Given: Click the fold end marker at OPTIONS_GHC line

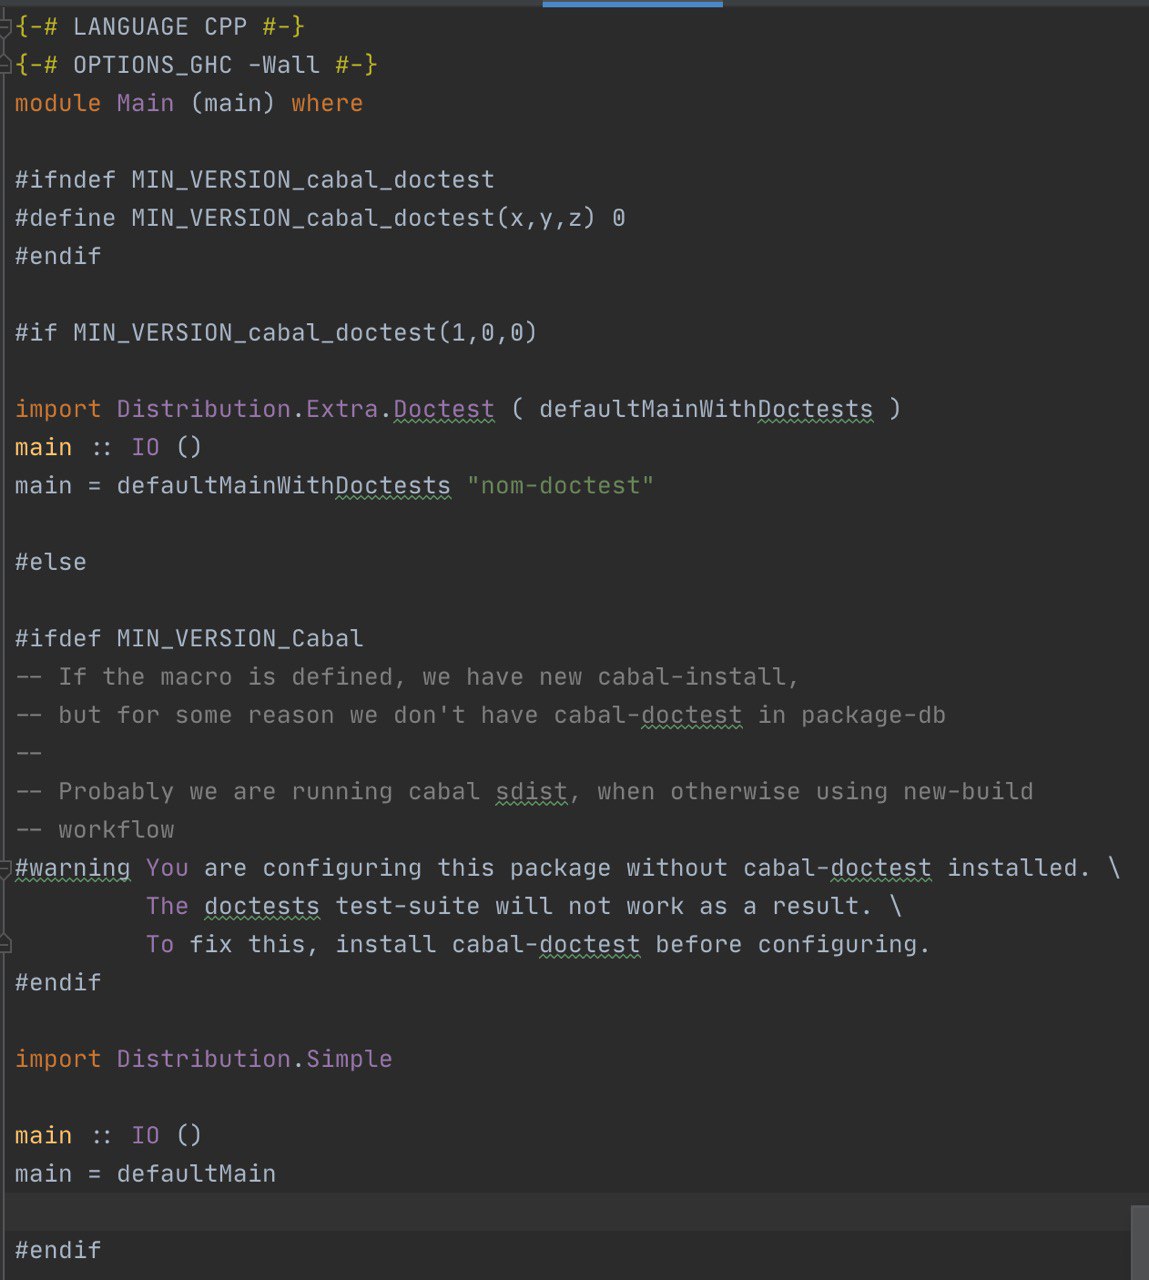Looking at the screenshot, I should [6, 65].
